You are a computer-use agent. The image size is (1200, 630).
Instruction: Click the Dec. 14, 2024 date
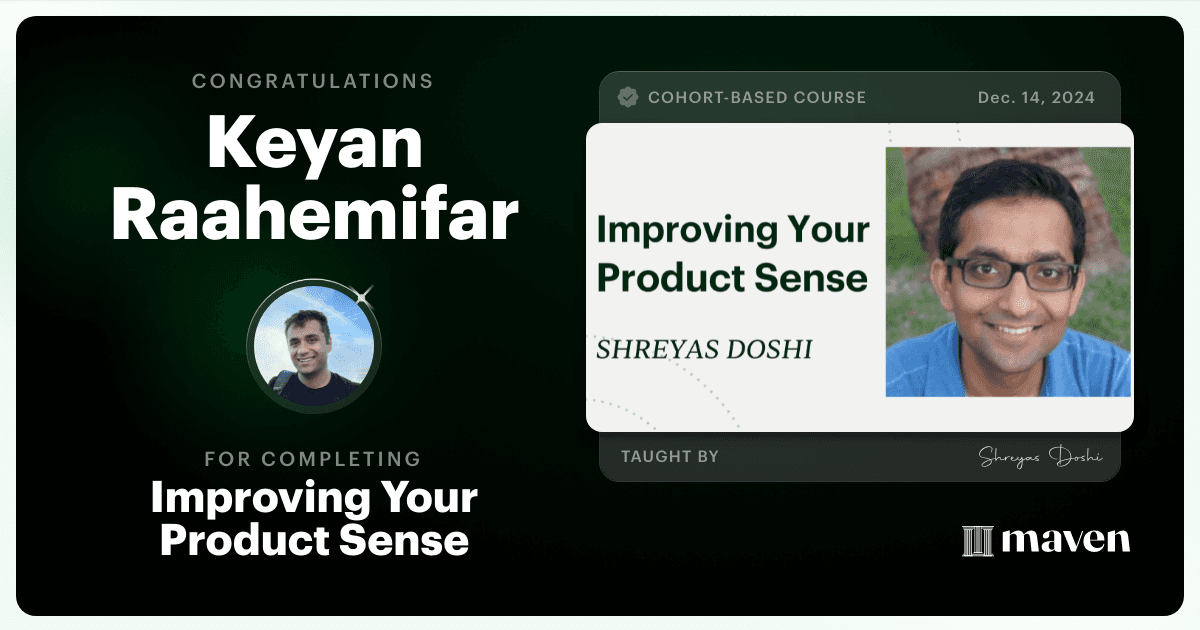[1035, 98]
